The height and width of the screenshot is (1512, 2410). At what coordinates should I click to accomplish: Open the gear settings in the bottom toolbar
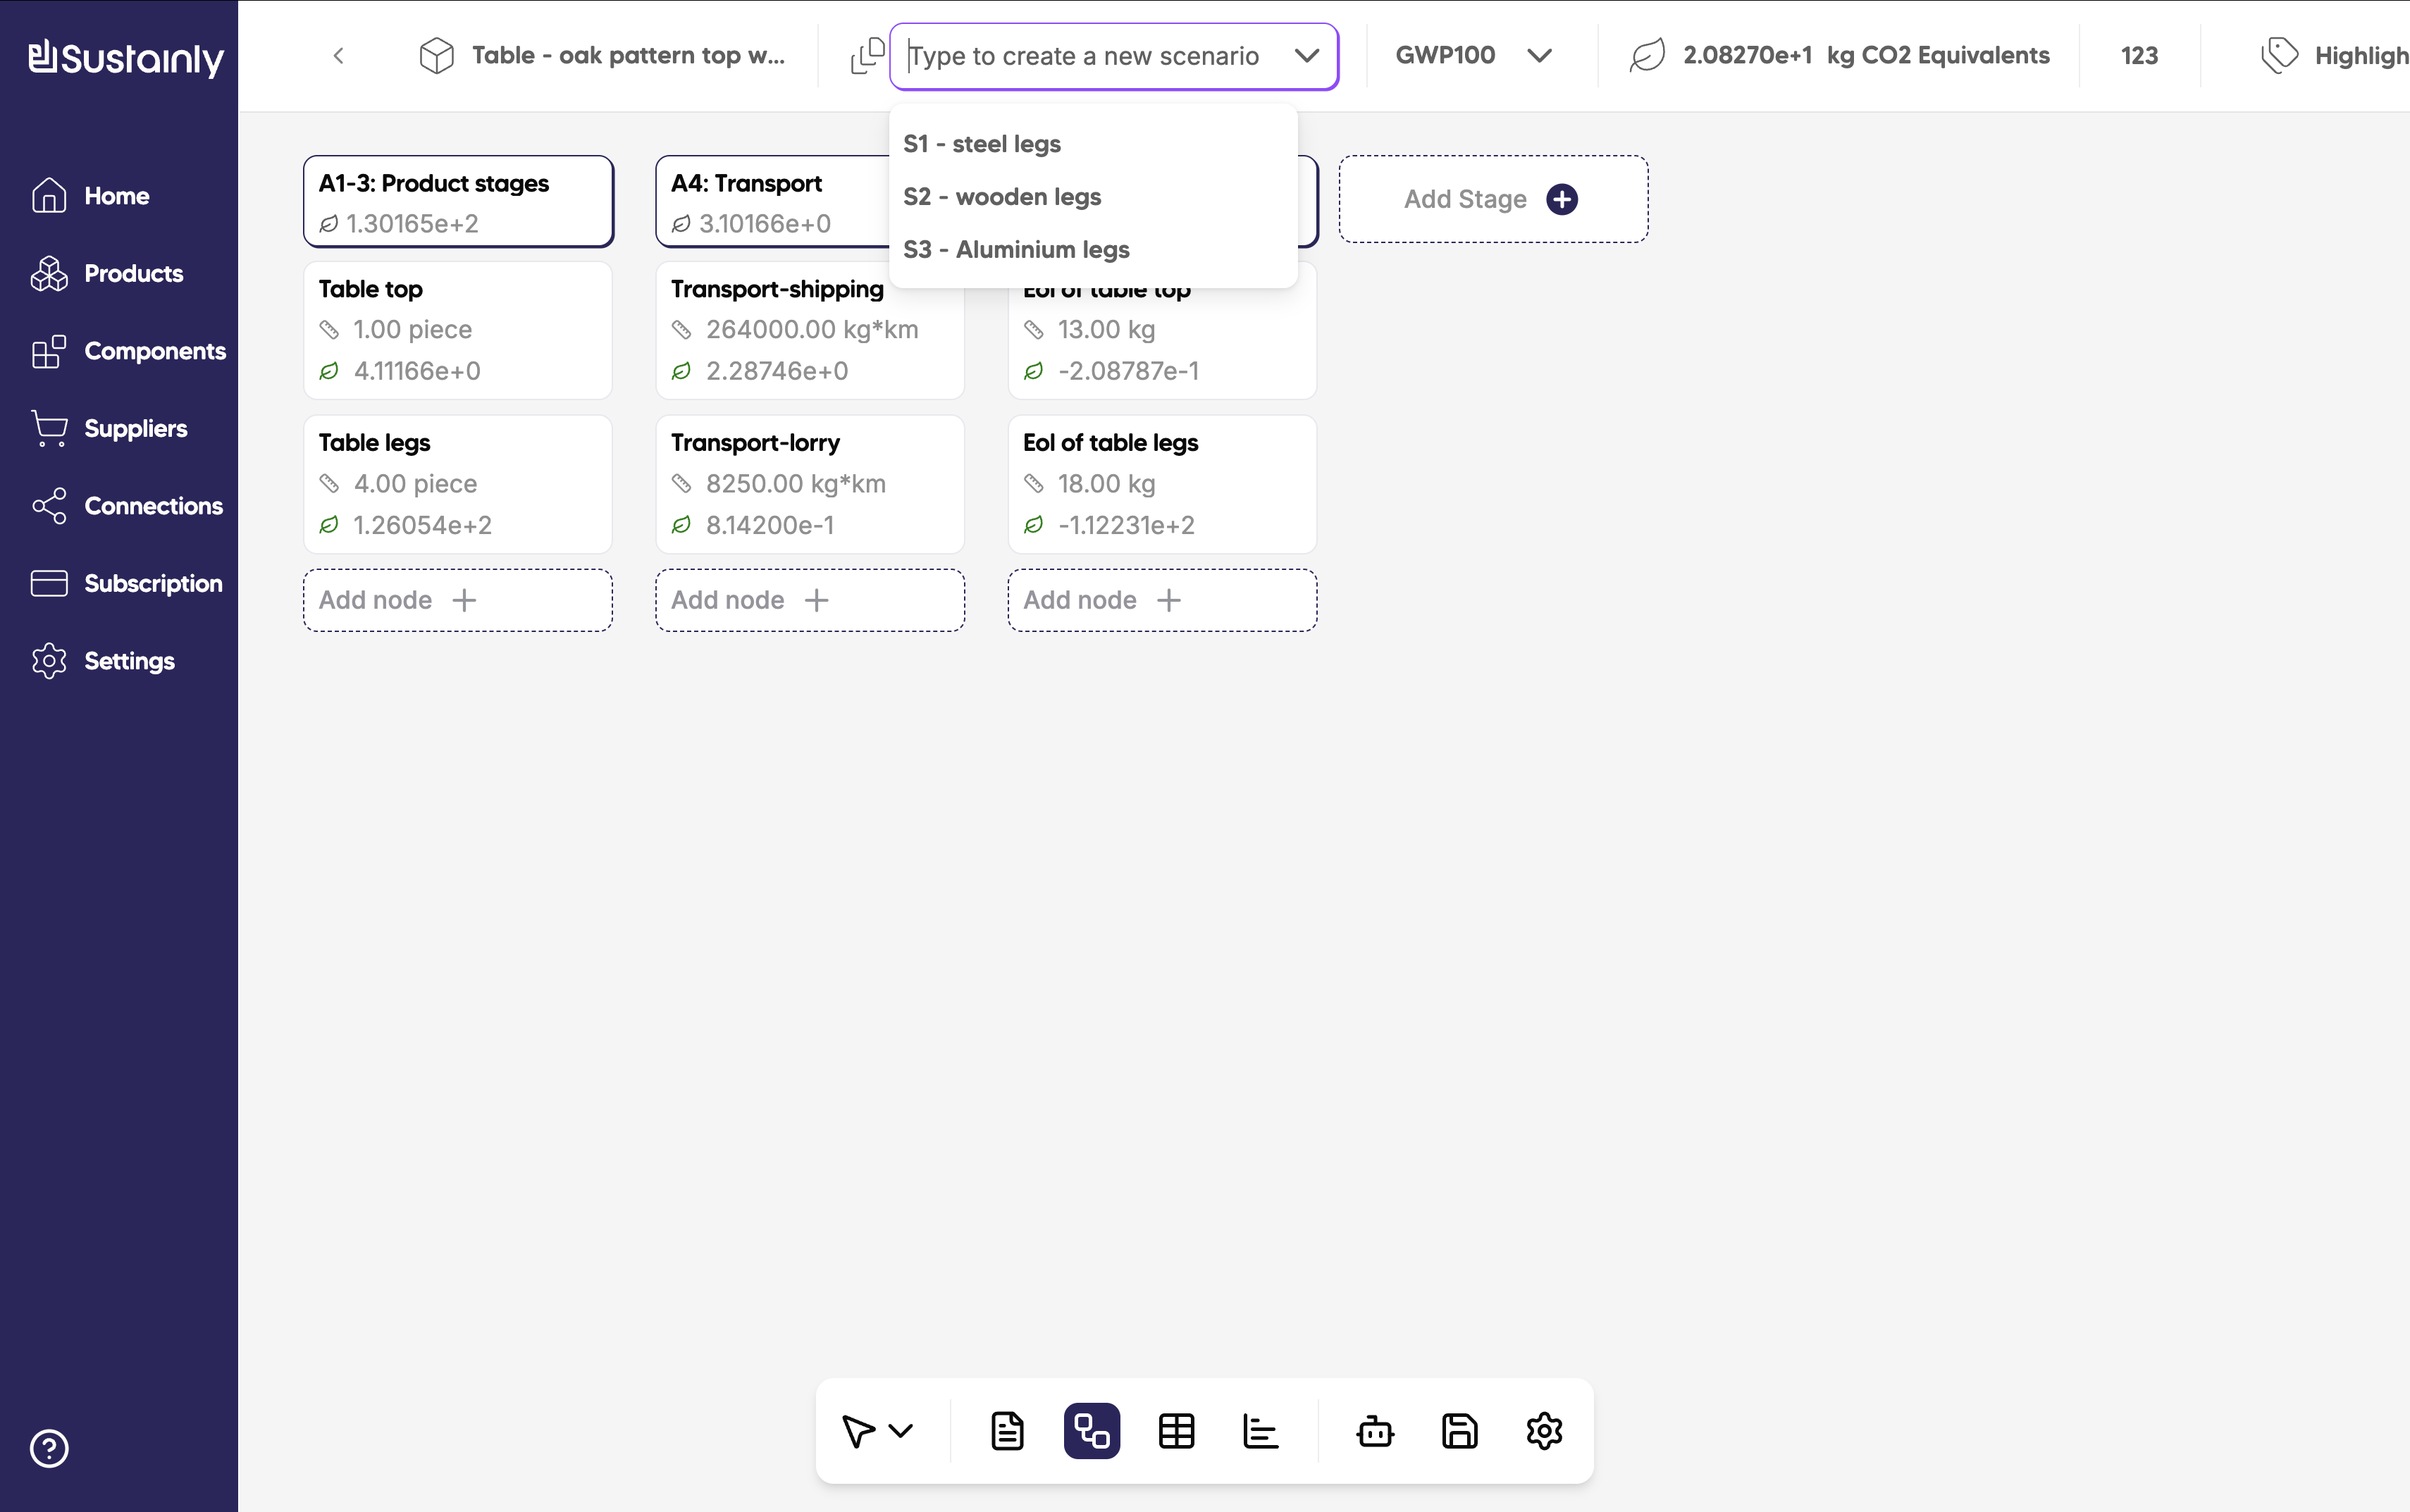pos(1544,1431)
